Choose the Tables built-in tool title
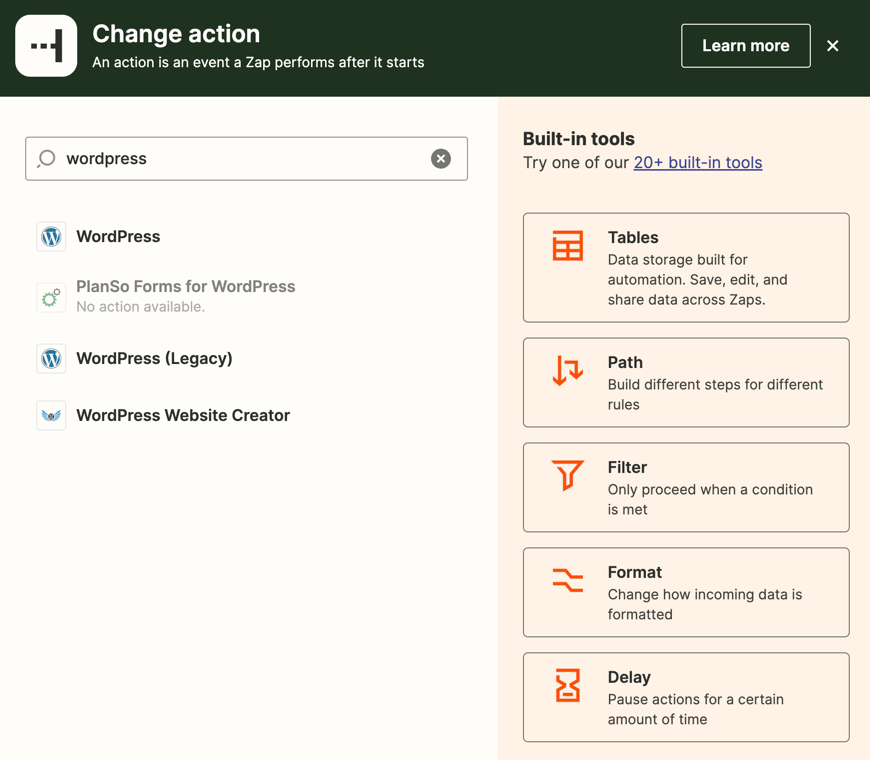This screenshot has width=870, height=760. click(x=633, y=237)
